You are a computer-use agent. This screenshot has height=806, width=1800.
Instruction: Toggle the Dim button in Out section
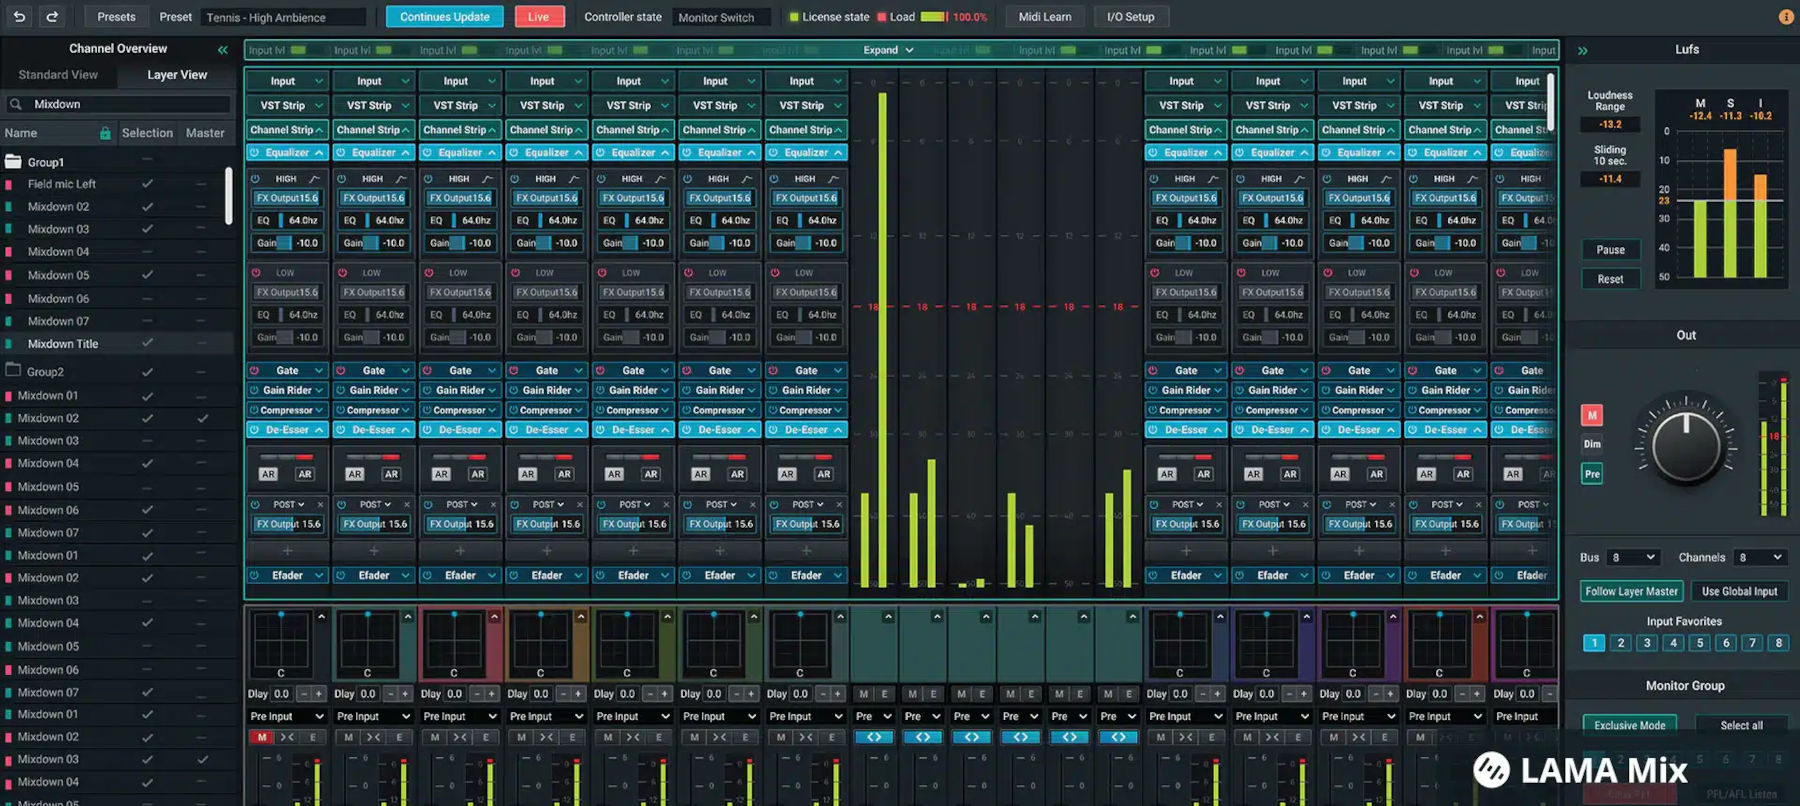point(1591,444)
